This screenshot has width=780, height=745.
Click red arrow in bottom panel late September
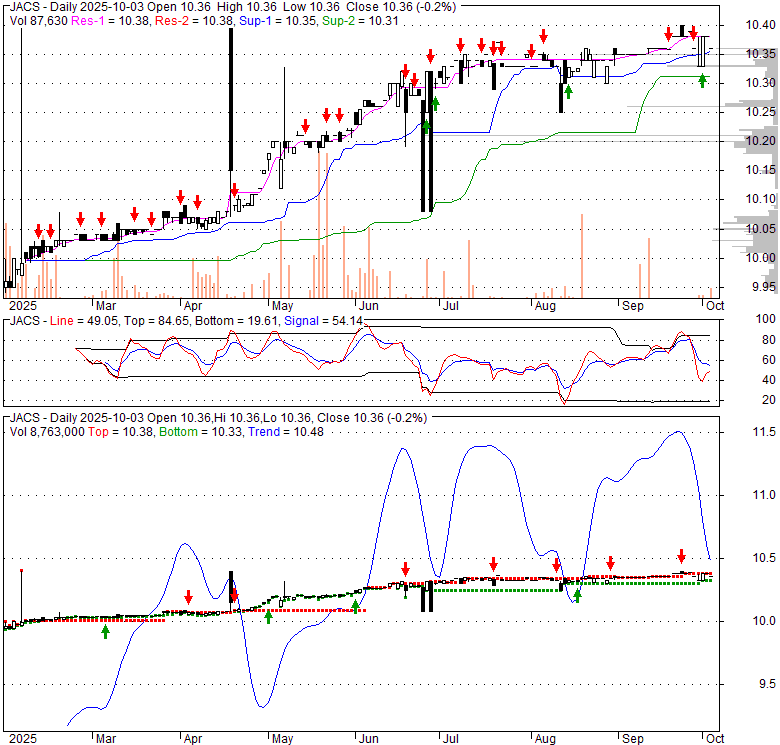click(681, 556)
